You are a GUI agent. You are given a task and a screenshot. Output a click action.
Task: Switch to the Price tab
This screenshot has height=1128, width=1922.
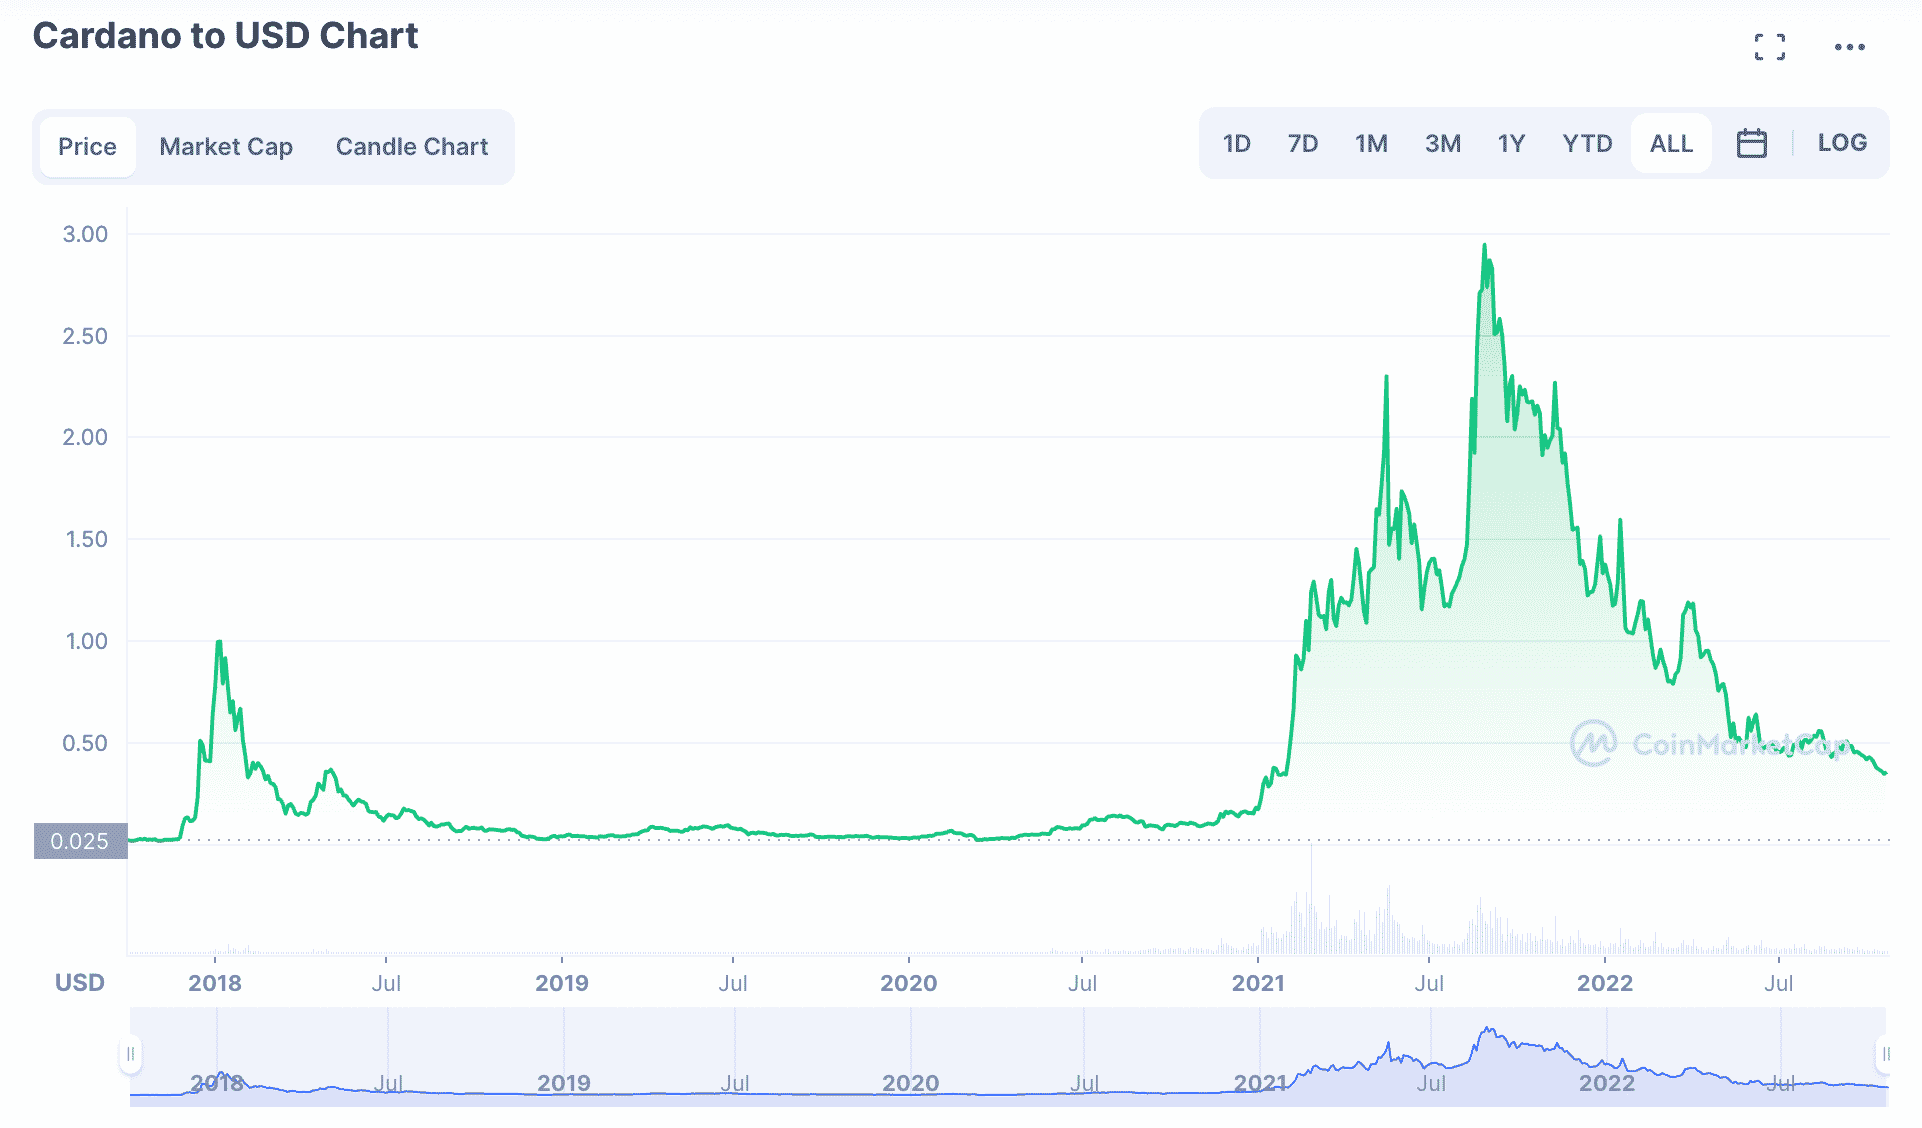88,147
